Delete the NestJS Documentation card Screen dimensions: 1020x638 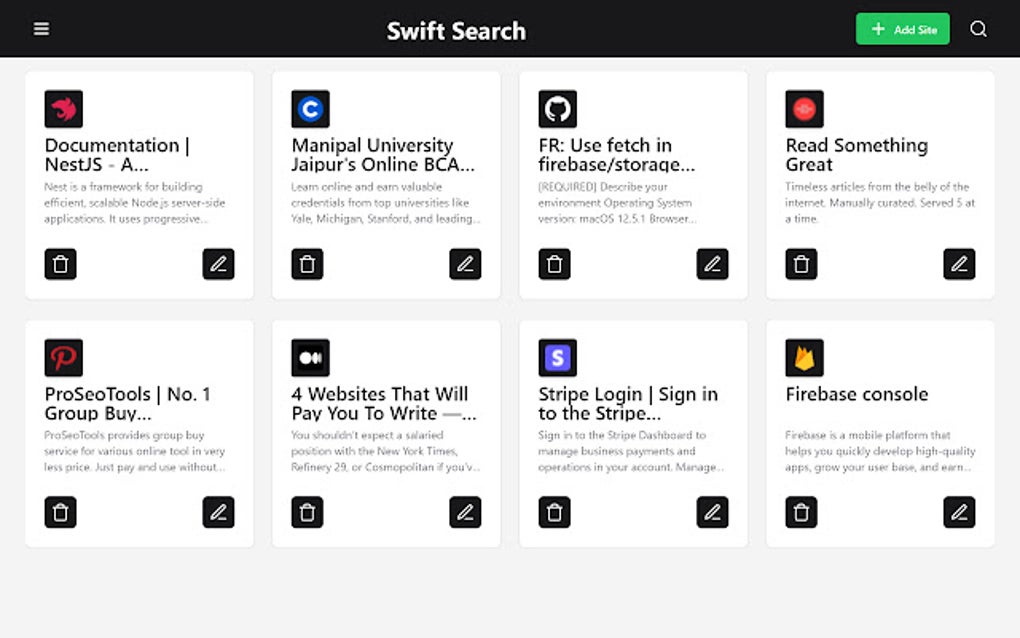60,264
